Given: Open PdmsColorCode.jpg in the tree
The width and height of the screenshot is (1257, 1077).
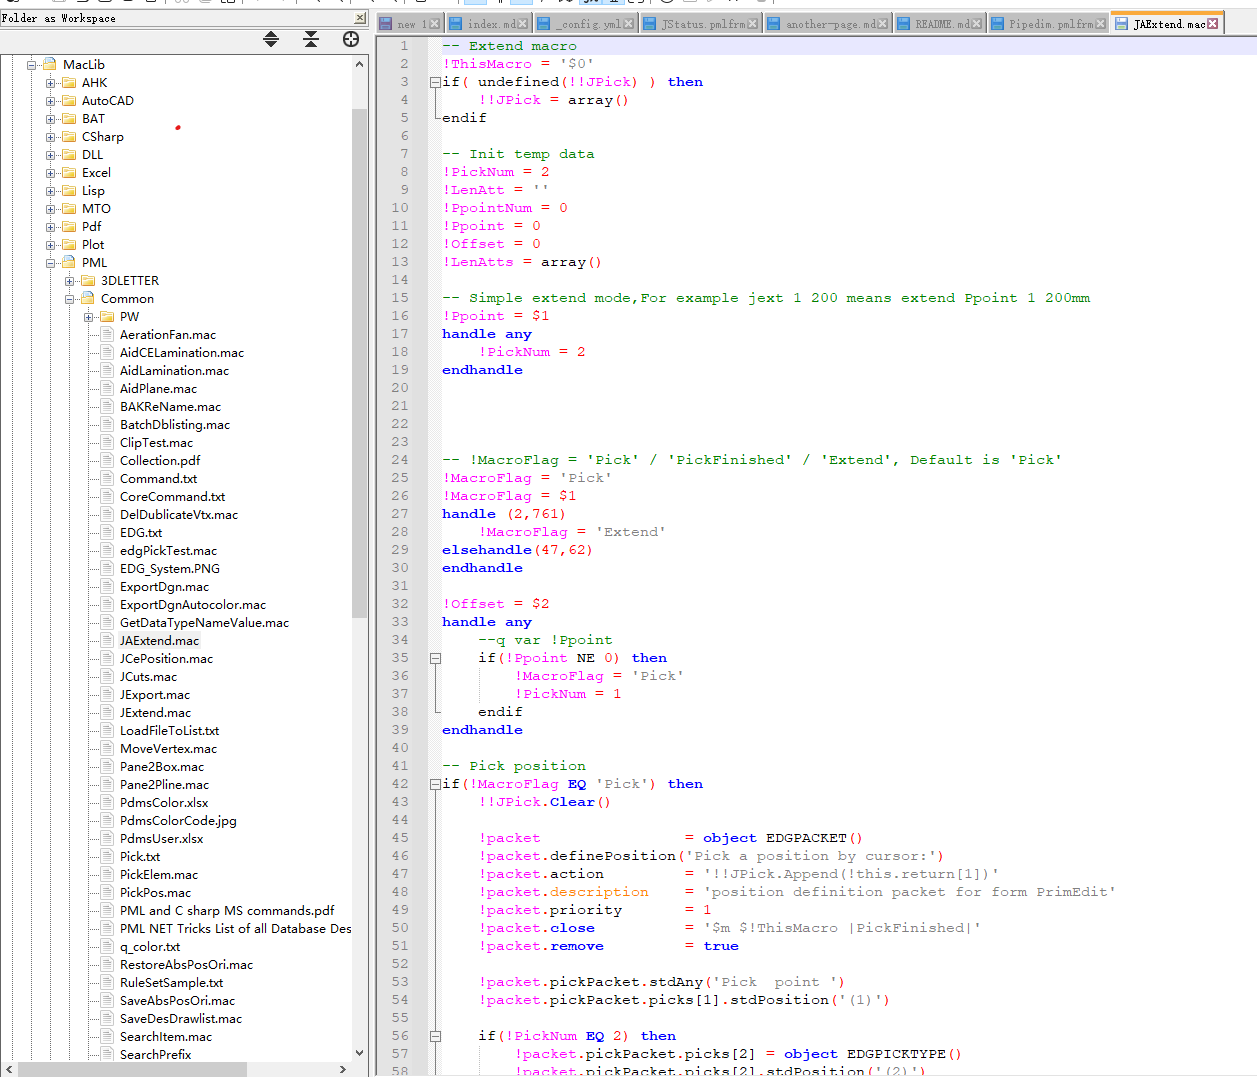Looking at the screenshot, I should pos(178,821).
